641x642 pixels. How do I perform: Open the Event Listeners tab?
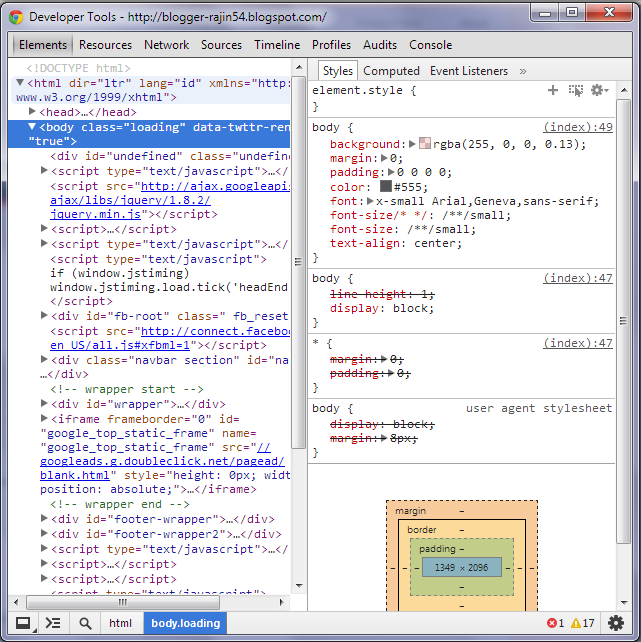[469, 71]
